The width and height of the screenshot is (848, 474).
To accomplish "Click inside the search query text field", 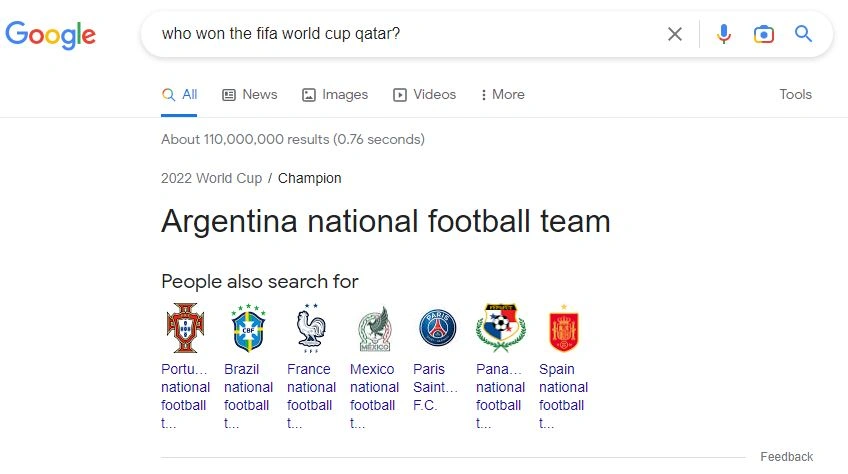I will click(400, 35).
